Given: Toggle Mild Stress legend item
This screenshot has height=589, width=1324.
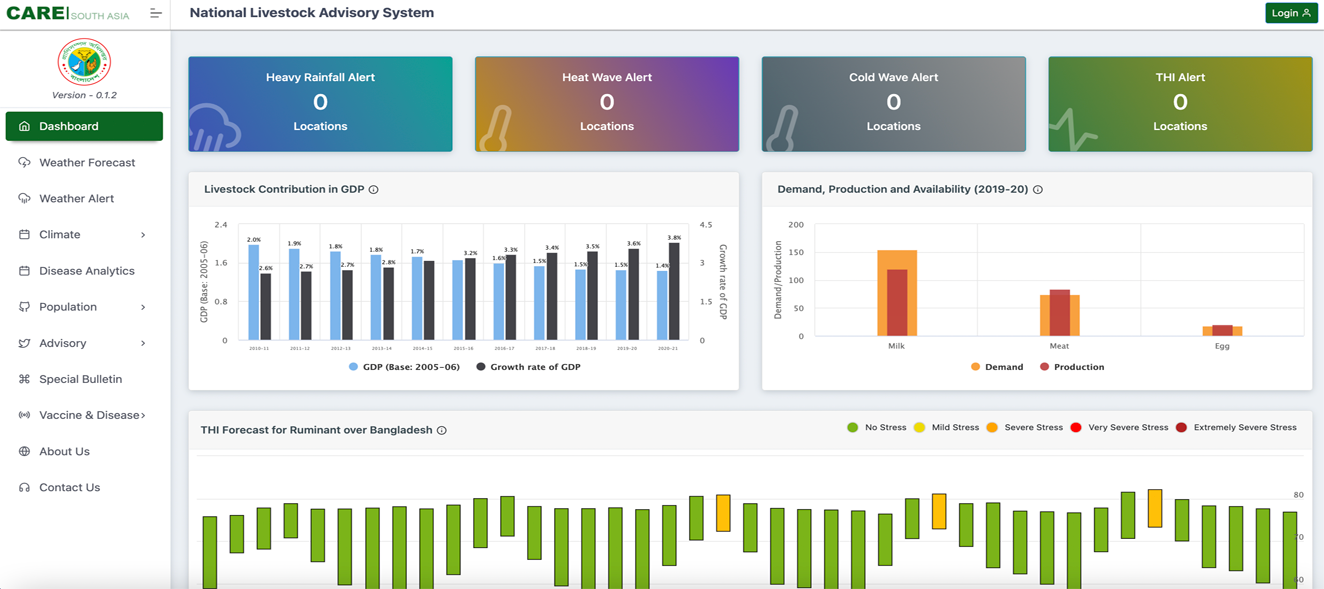Looking at the screenshot, I should pyautogui.click(x=947, y=427).
